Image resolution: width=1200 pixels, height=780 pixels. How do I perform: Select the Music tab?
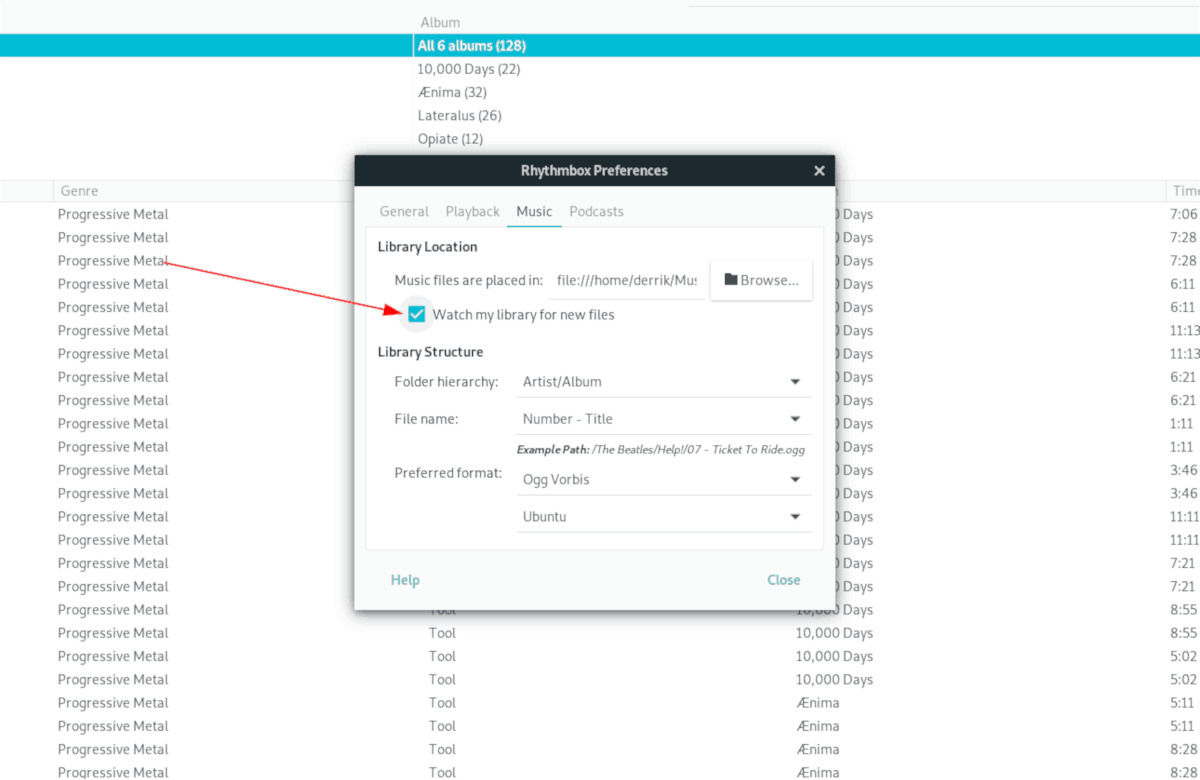[534, 211]
